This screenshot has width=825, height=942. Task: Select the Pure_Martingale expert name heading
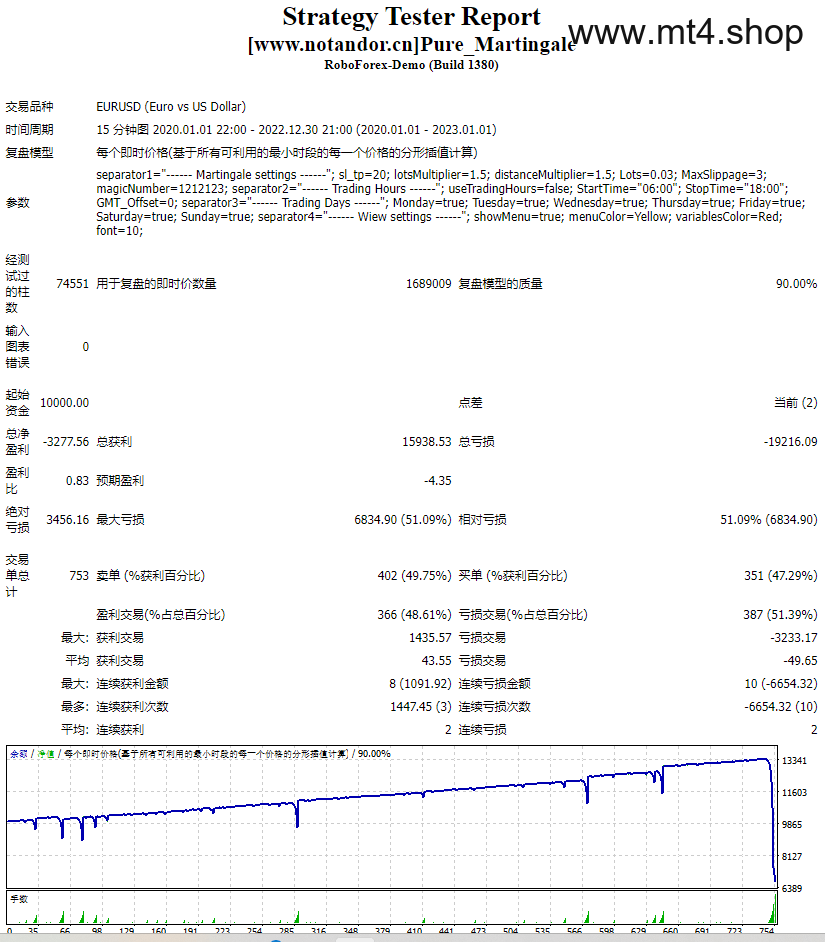[412, 44]
